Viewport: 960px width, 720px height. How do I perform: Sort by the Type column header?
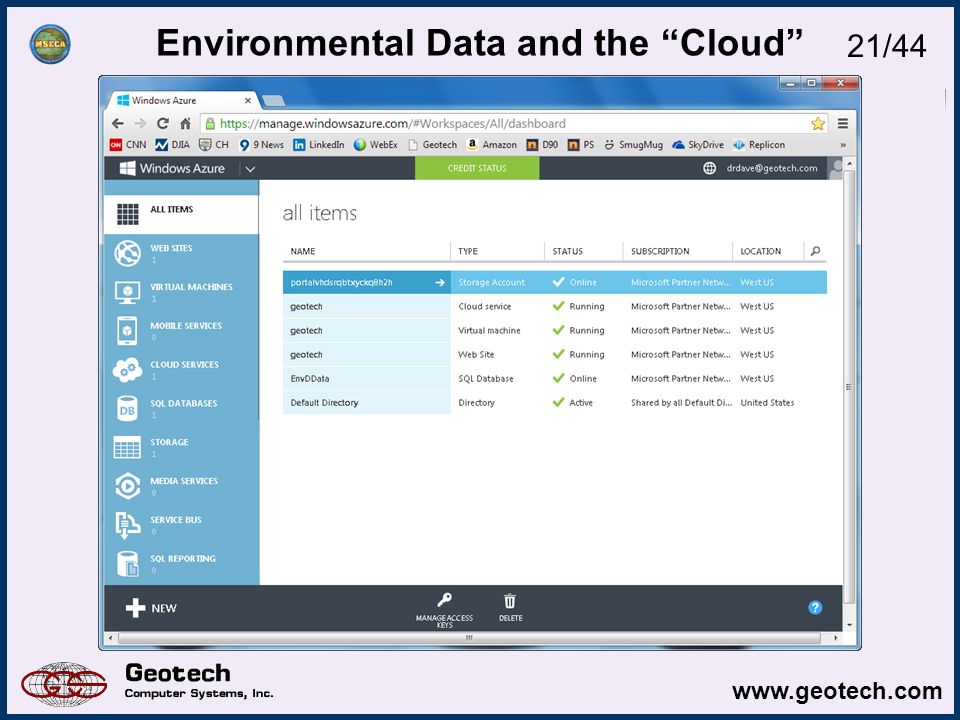tap(468, 251)
